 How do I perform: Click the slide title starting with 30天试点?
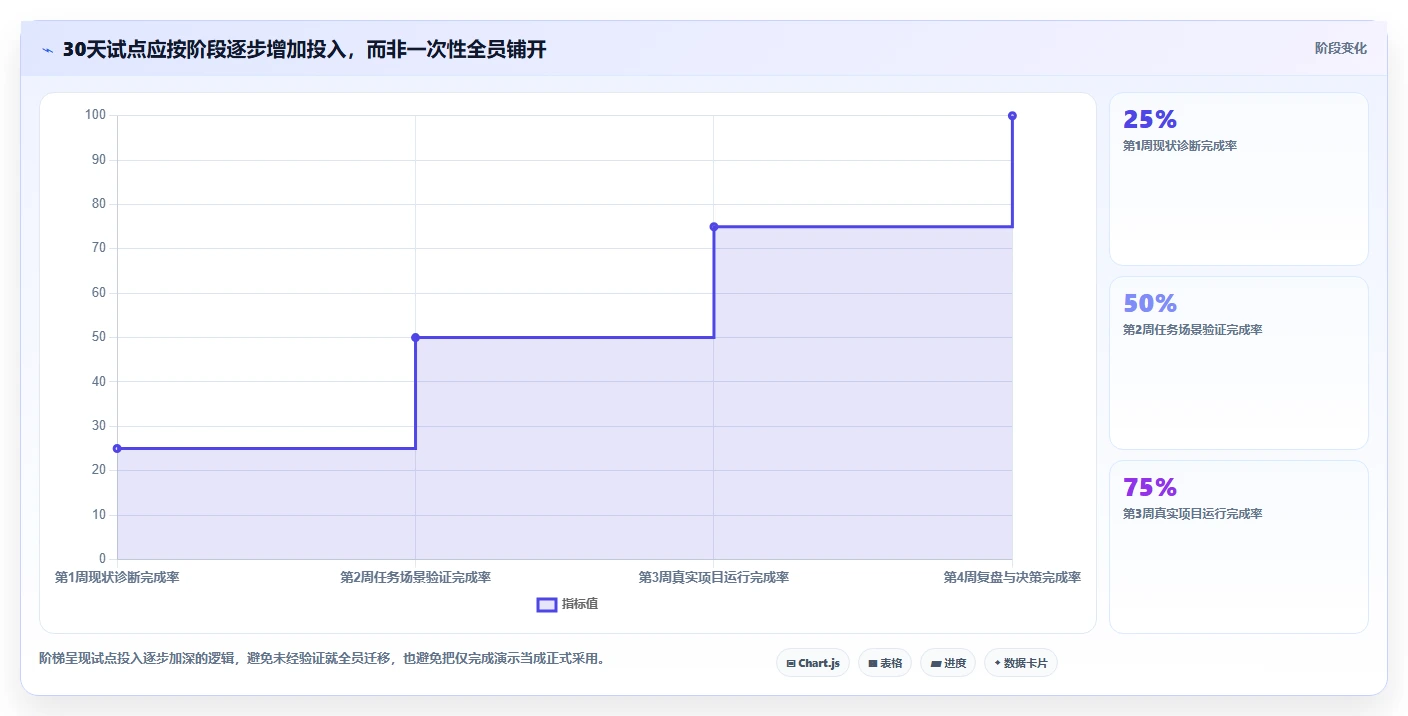click(304, 50)
